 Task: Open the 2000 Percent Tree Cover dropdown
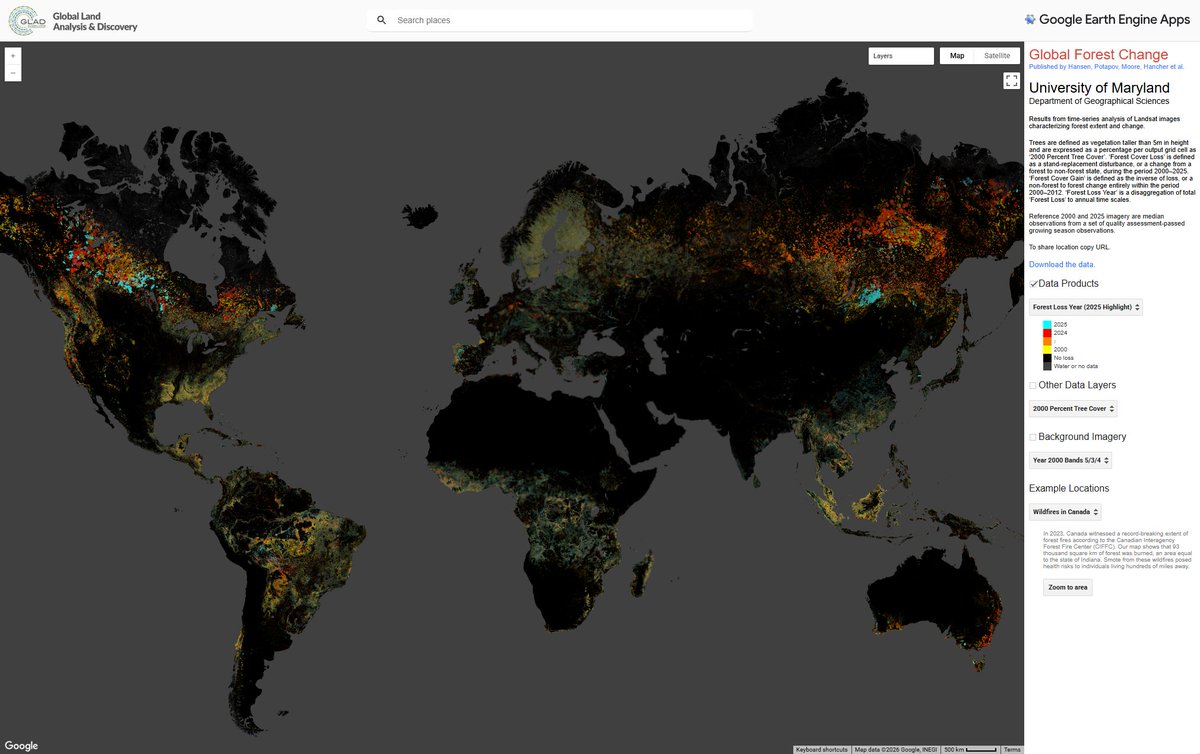click(x=1073, y=408)
